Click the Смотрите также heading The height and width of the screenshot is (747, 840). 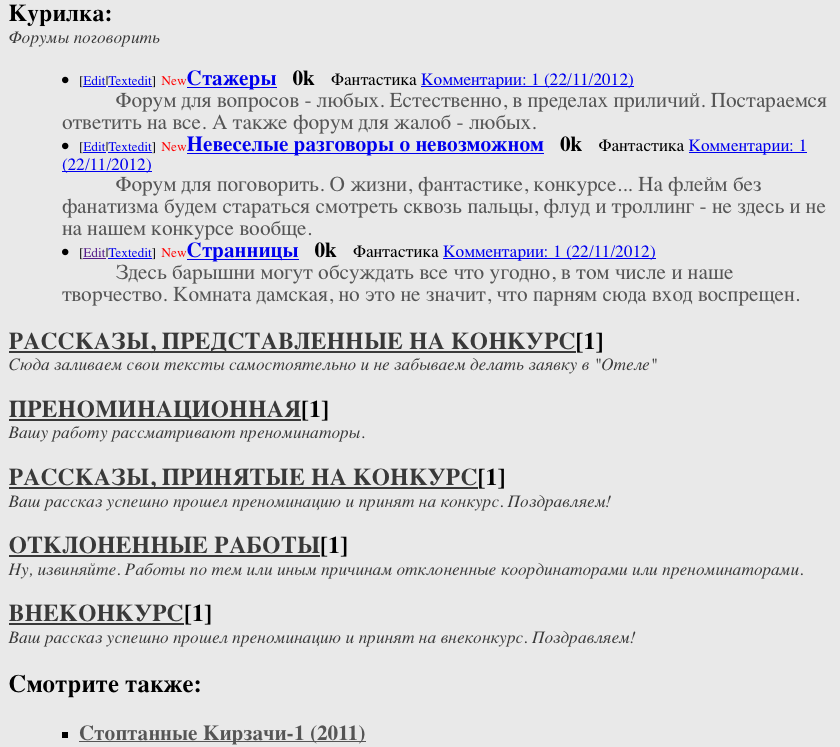coord(105,685)
